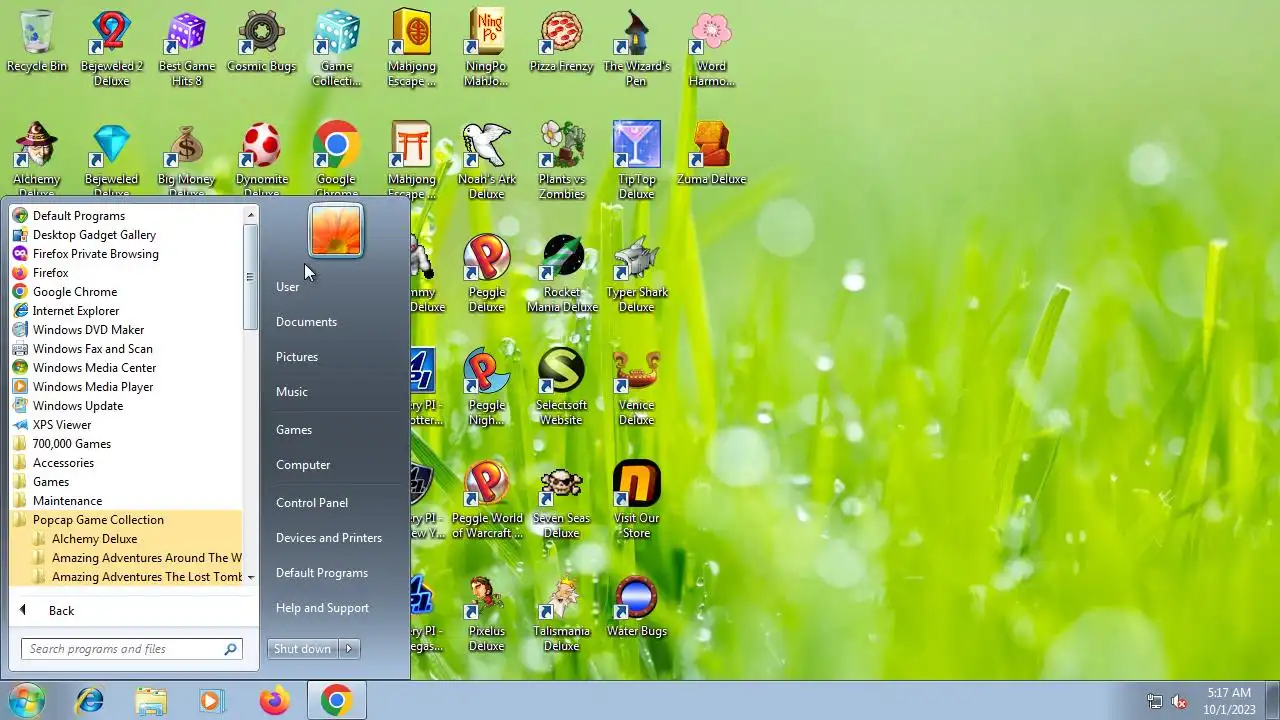Expand the Accessories folder in Start menu
This screenshot has height=720, width=1280.
tap(126, 463)
